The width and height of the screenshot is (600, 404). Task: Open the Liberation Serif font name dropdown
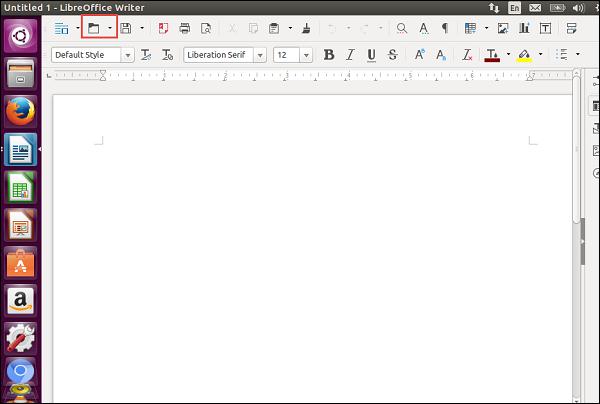point(260,55)
